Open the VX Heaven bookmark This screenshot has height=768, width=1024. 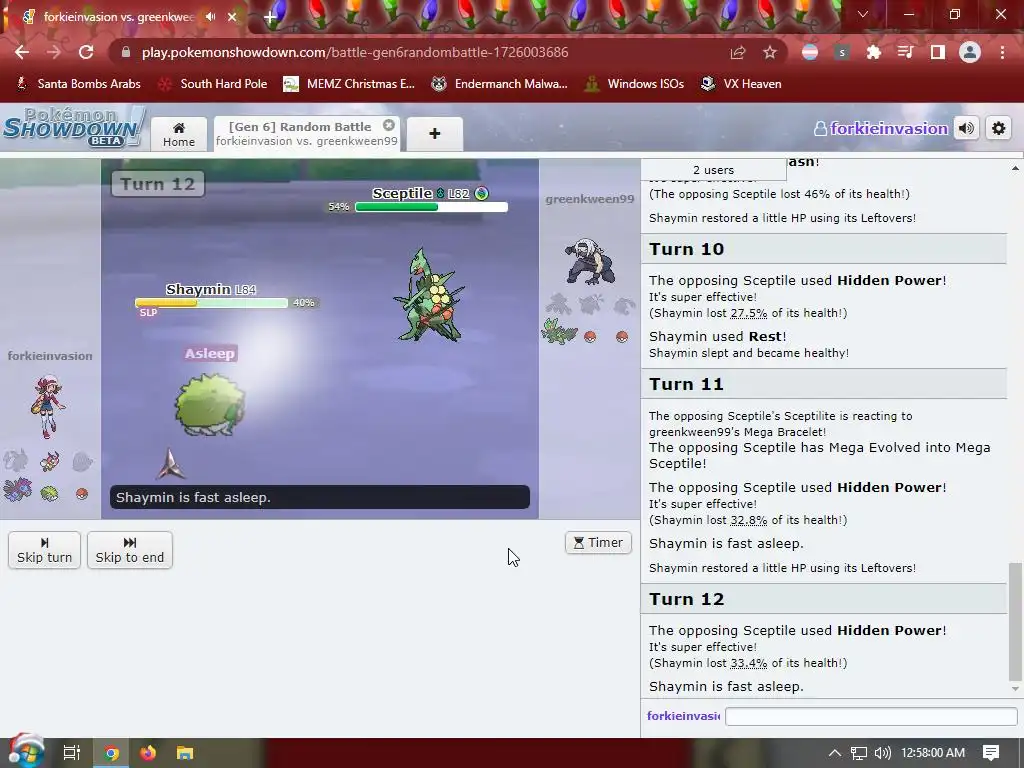click(x=741, y=84)
